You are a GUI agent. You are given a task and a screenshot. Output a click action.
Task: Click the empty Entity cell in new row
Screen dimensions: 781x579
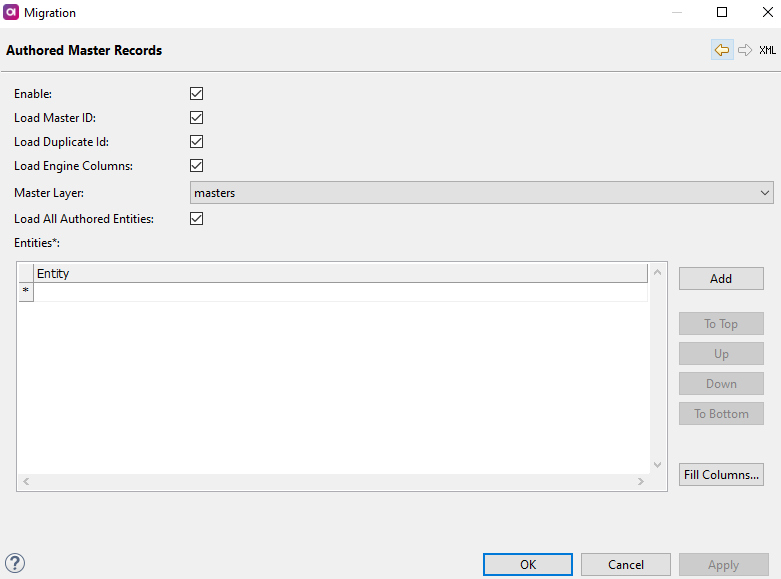[x=340, y=292]
